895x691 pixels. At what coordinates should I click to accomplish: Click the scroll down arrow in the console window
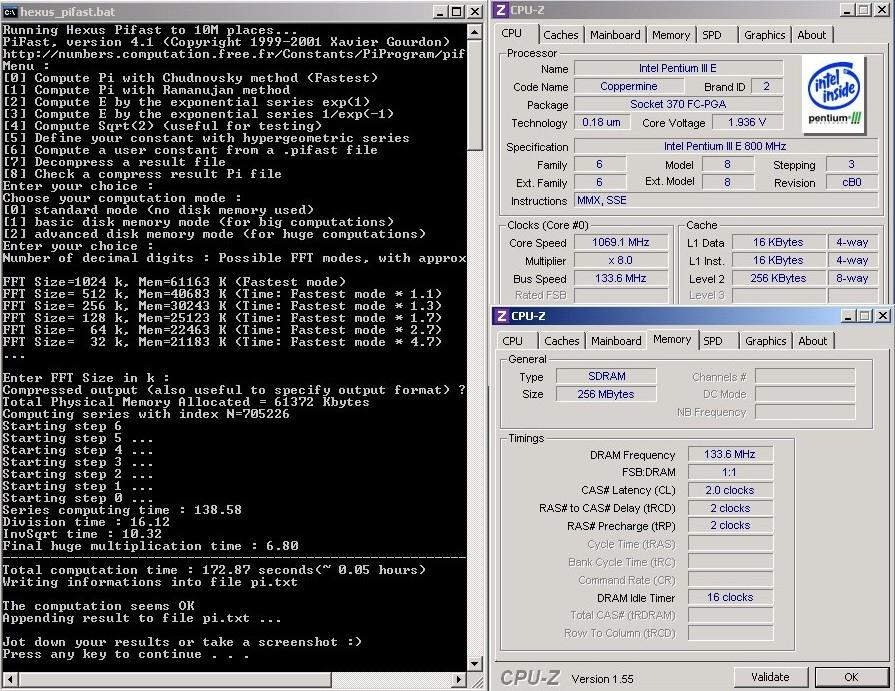475,663
